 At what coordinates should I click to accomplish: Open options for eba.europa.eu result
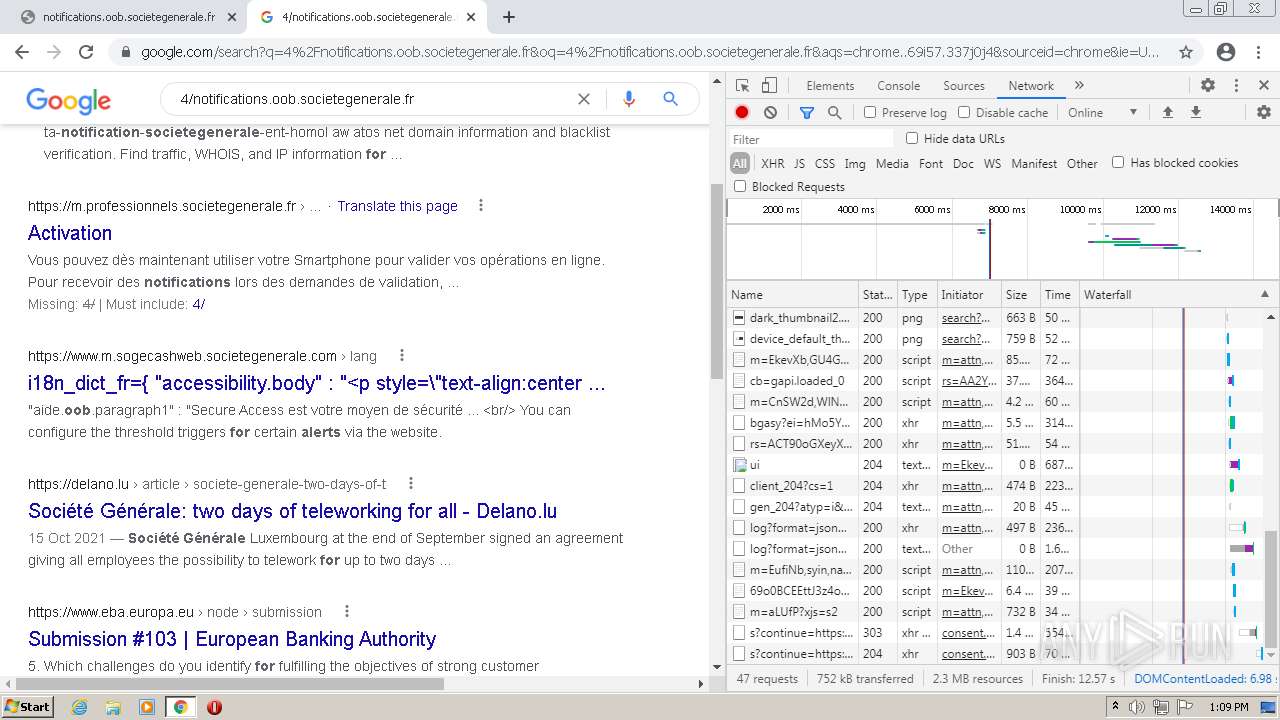pyautogui.click(x=347, y=612)
